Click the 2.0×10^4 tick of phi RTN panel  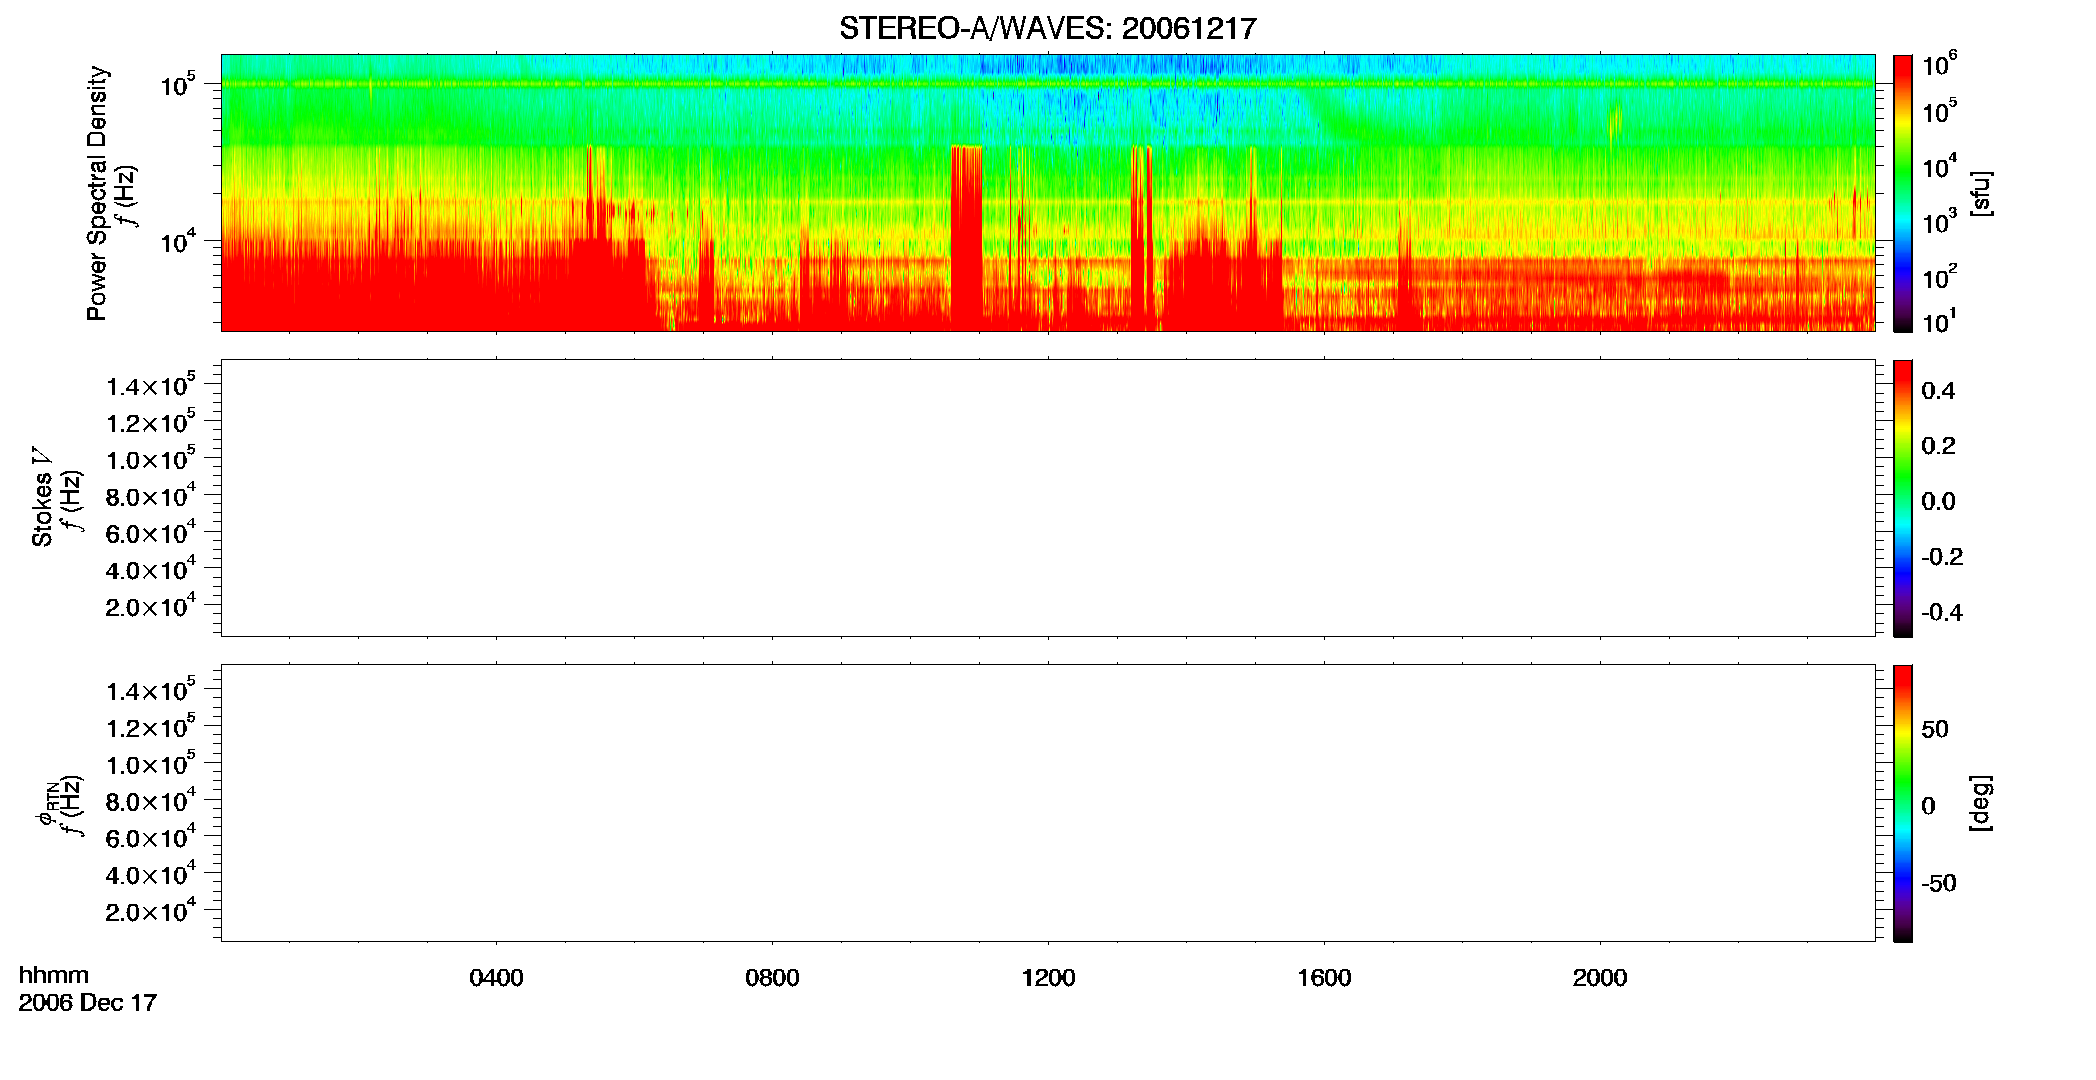pyautogui.click(x=151, y=910)
